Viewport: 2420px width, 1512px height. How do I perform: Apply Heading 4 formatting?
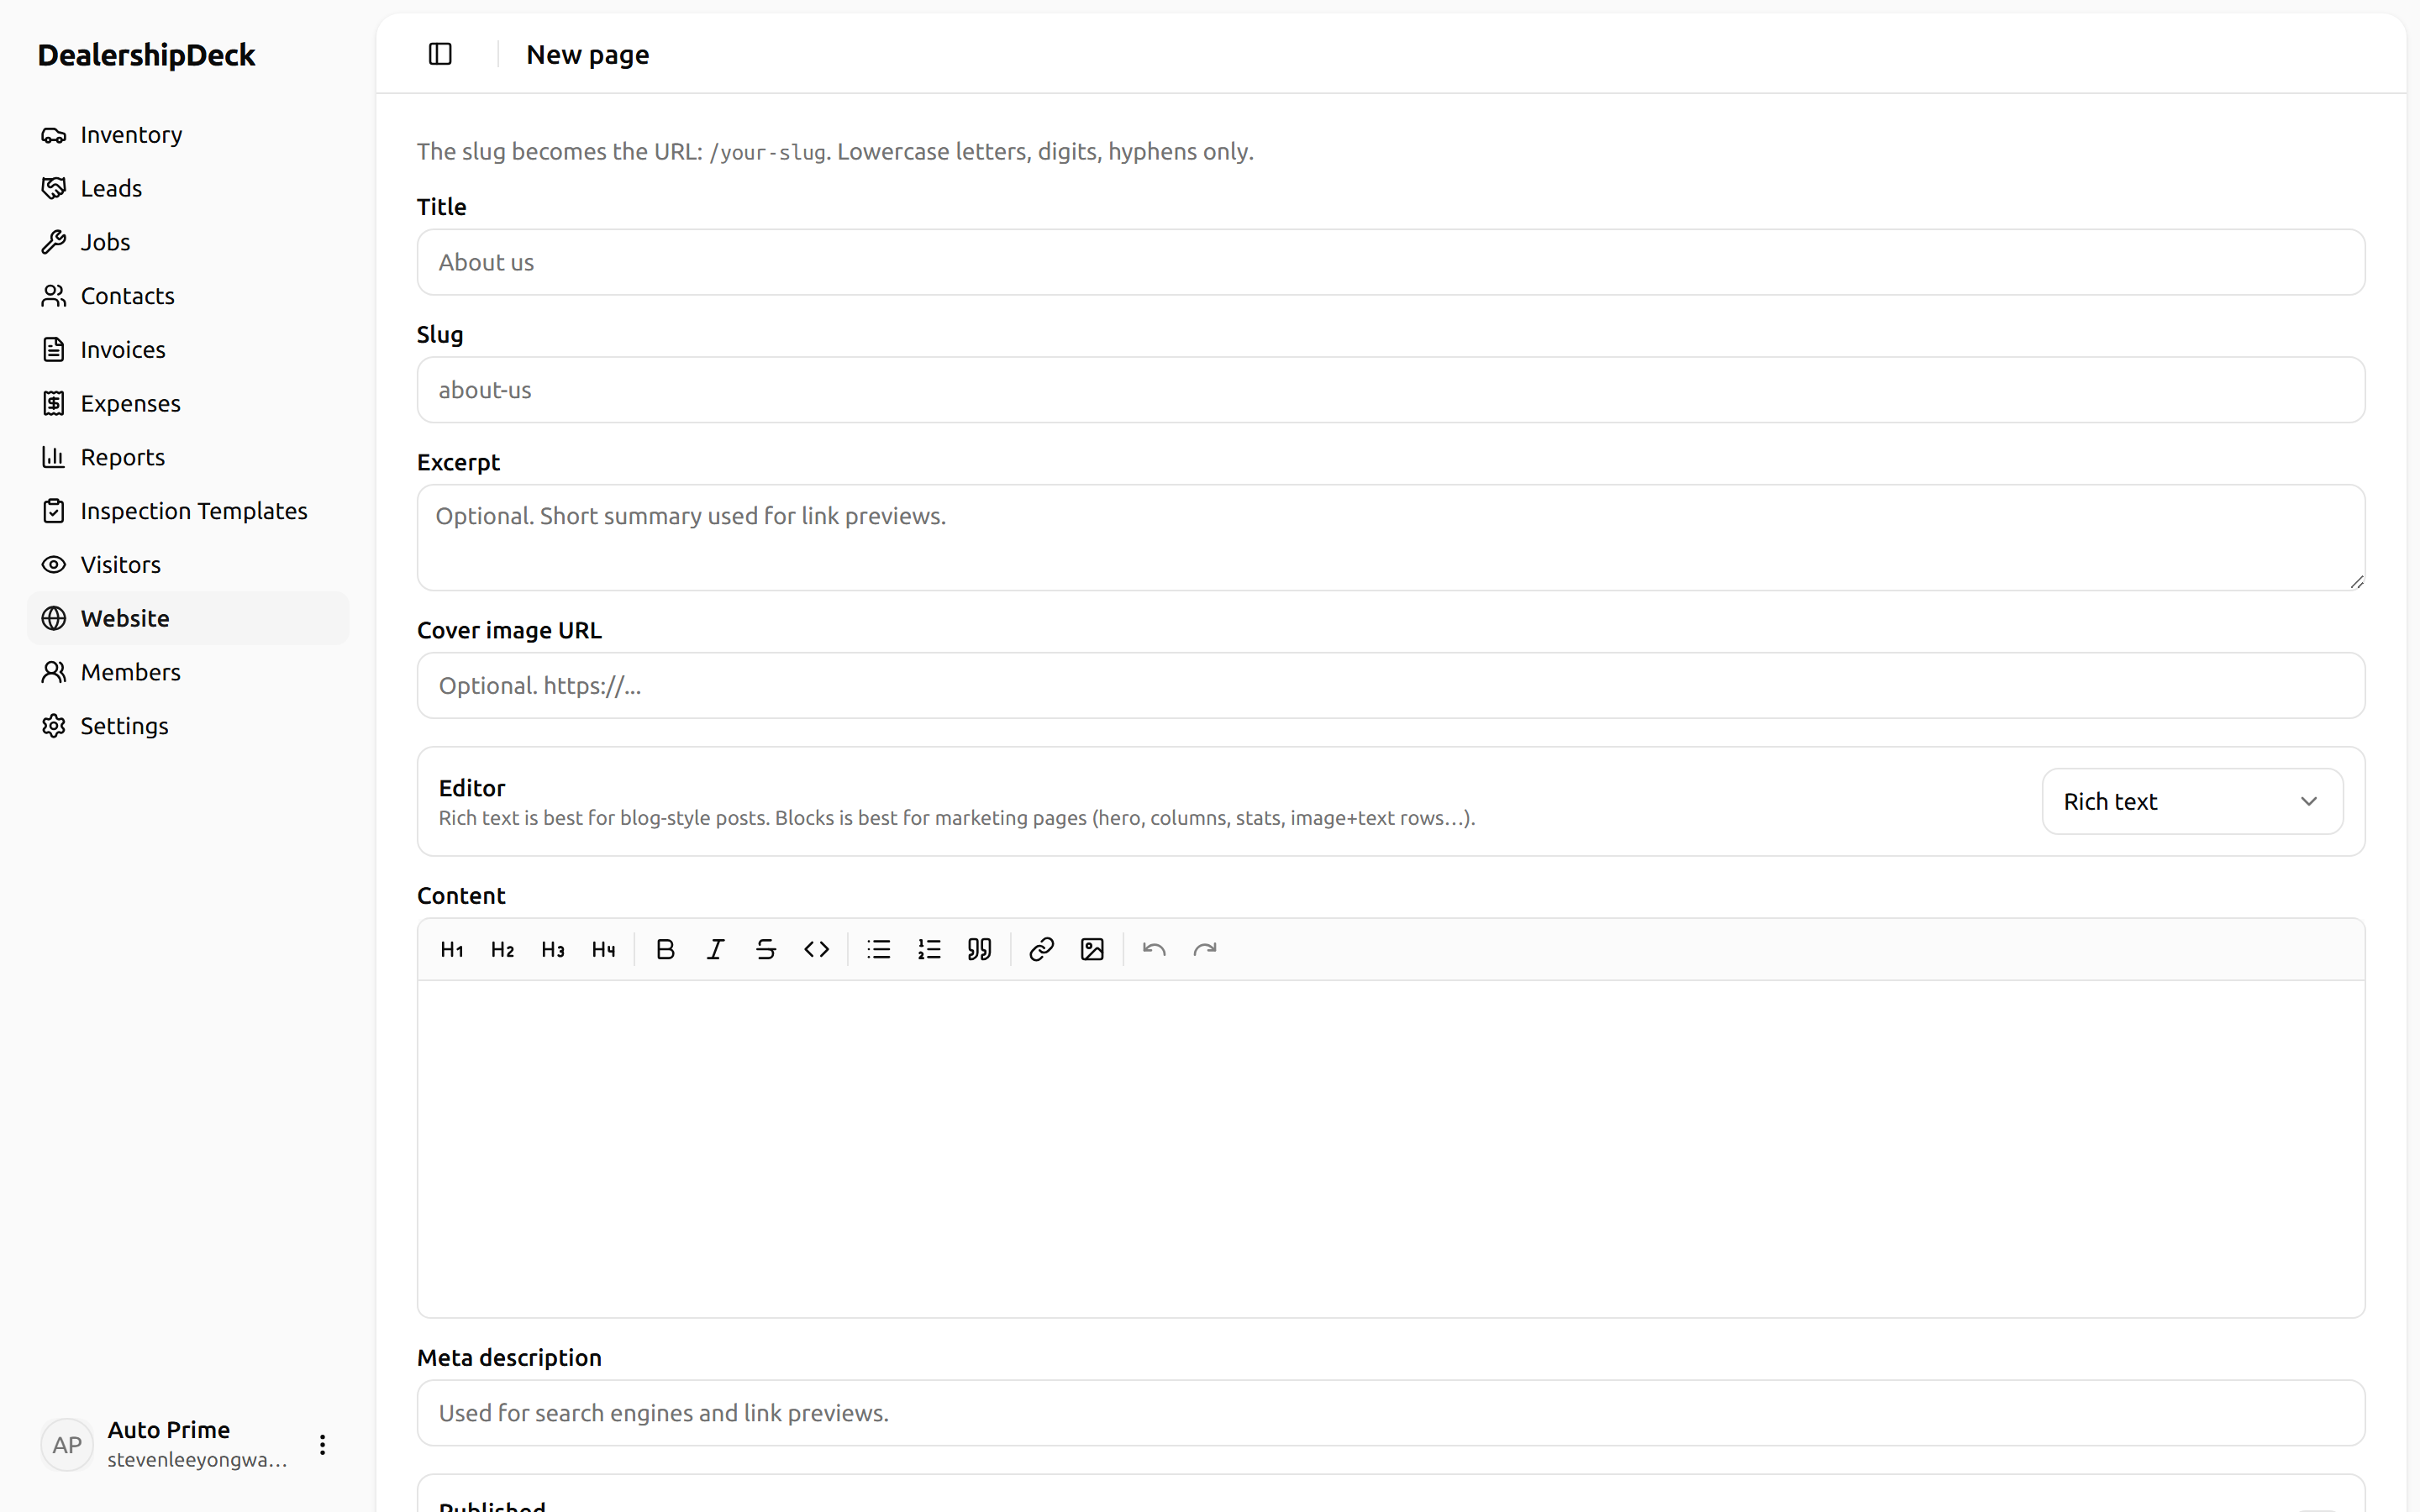coord(604,949)
